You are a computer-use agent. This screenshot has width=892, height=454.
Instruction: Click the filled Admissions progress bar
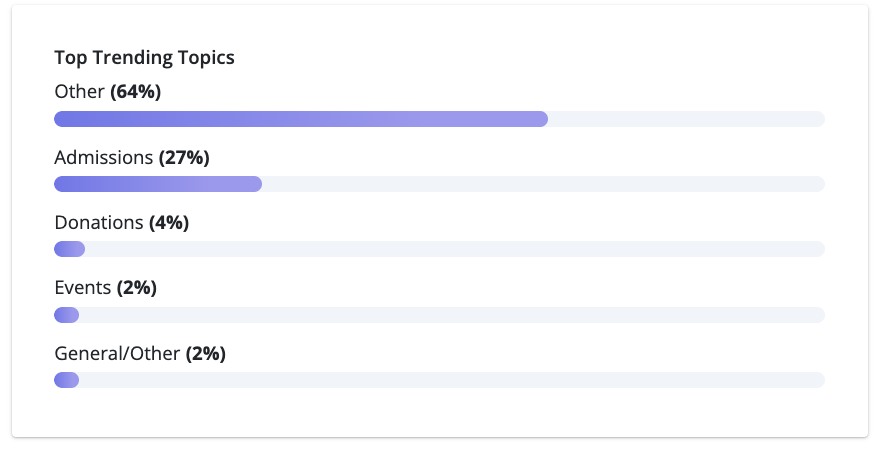pos(158,184)
